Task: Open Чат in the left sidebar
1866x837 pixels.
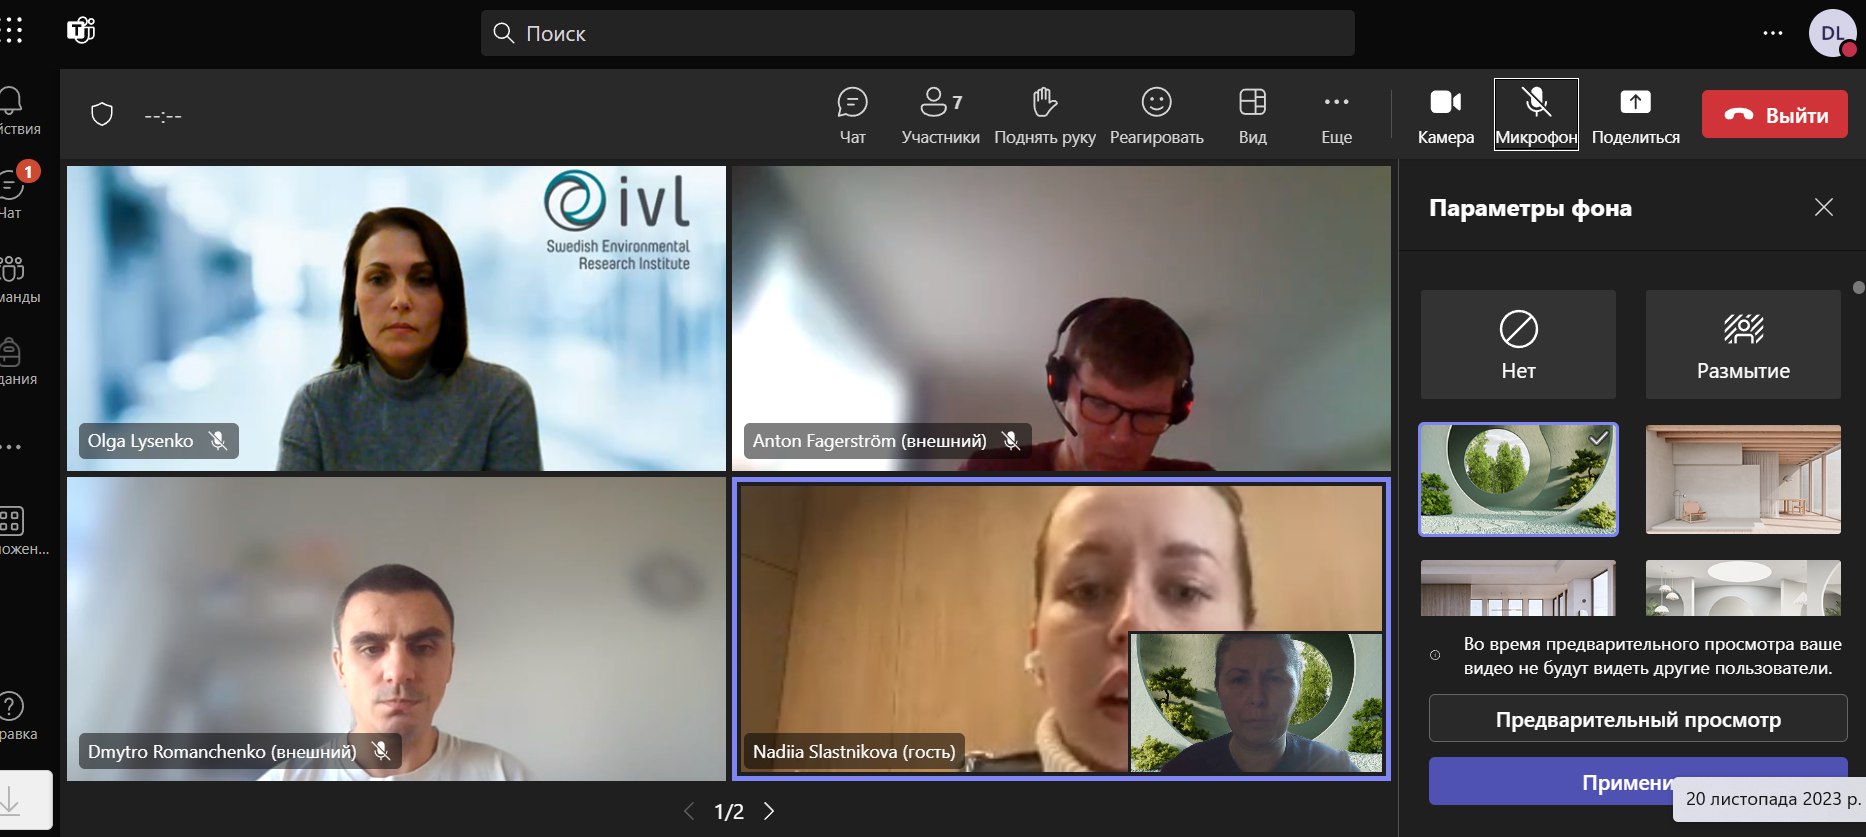Action: 12,192
